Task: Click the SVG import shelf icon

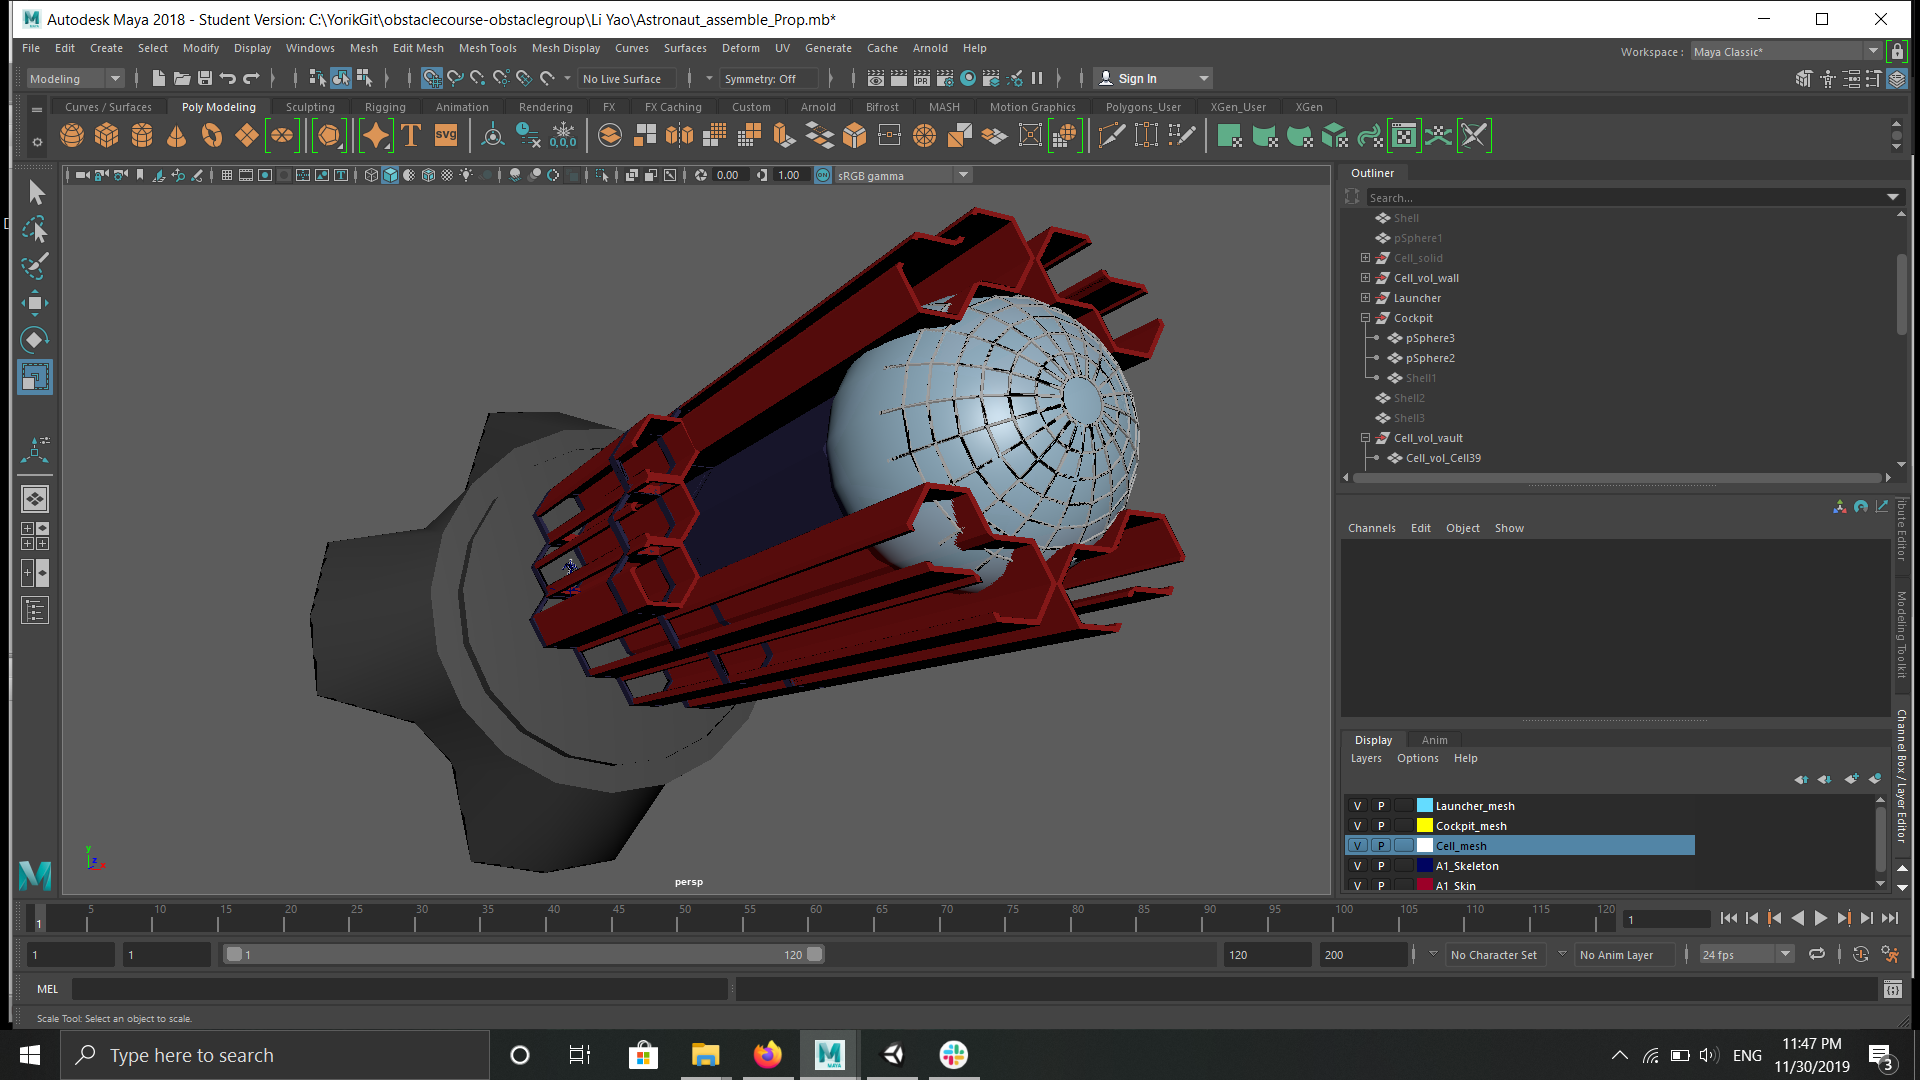Action: point(446,135)
